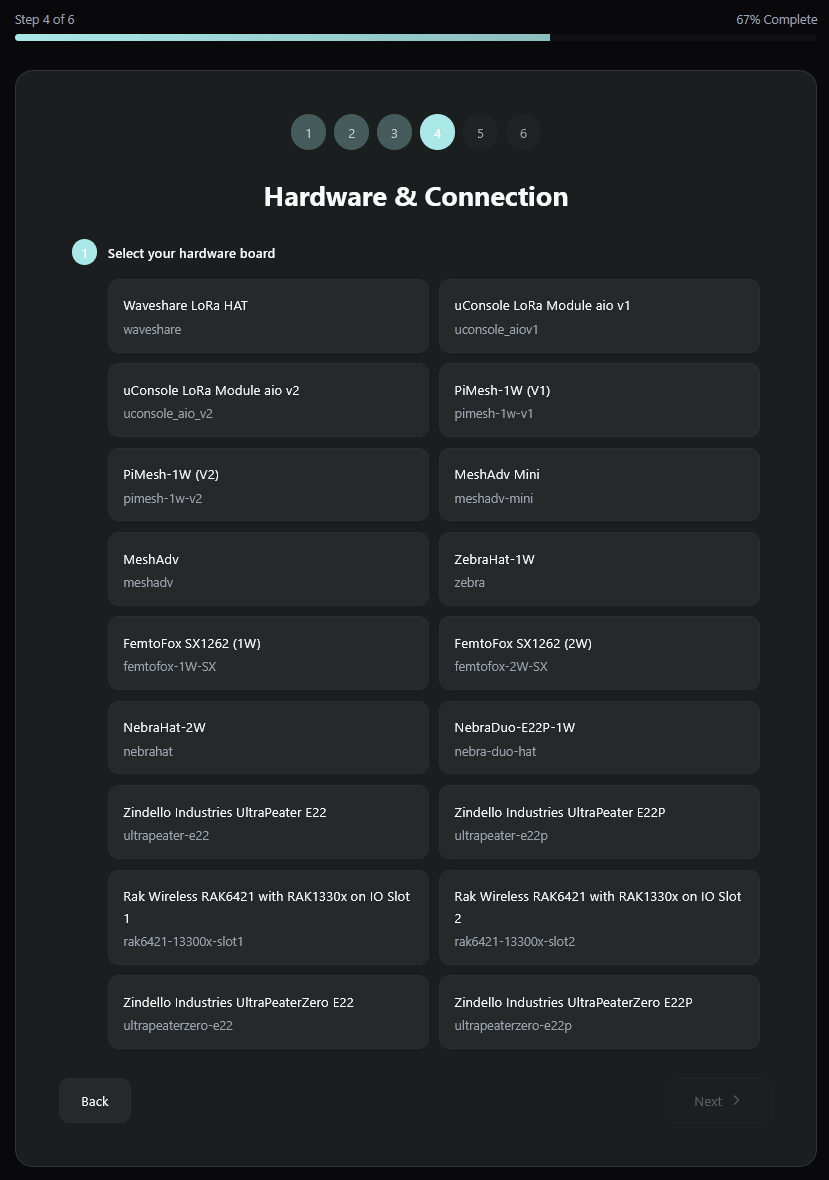Click the 'Step 4 of 6' label

[x=44, y=20]
